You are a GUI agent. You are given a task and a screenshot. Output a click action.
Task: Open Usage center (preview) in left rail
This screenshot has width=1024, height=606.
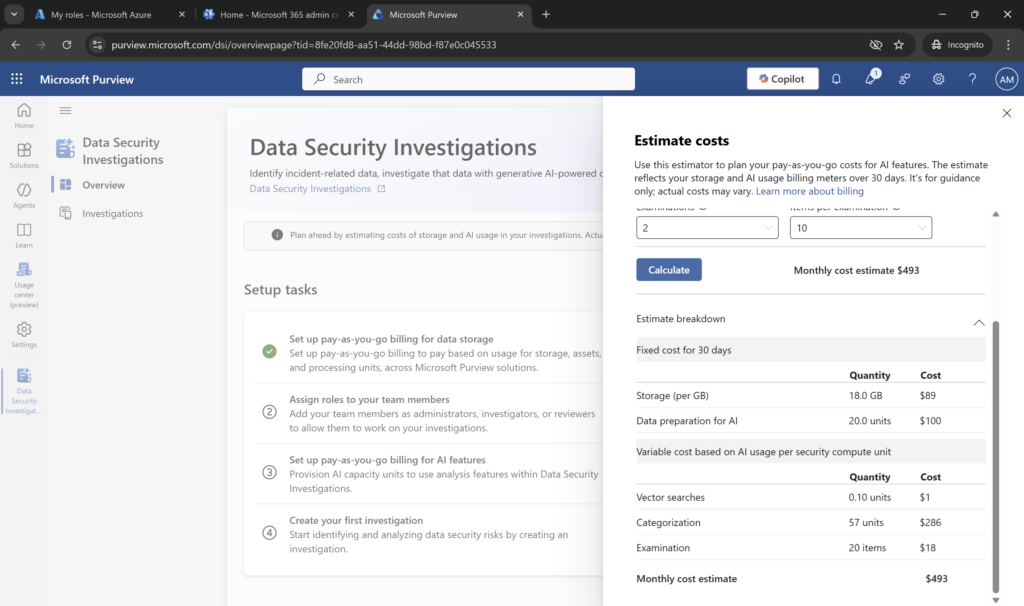point(24,283)
